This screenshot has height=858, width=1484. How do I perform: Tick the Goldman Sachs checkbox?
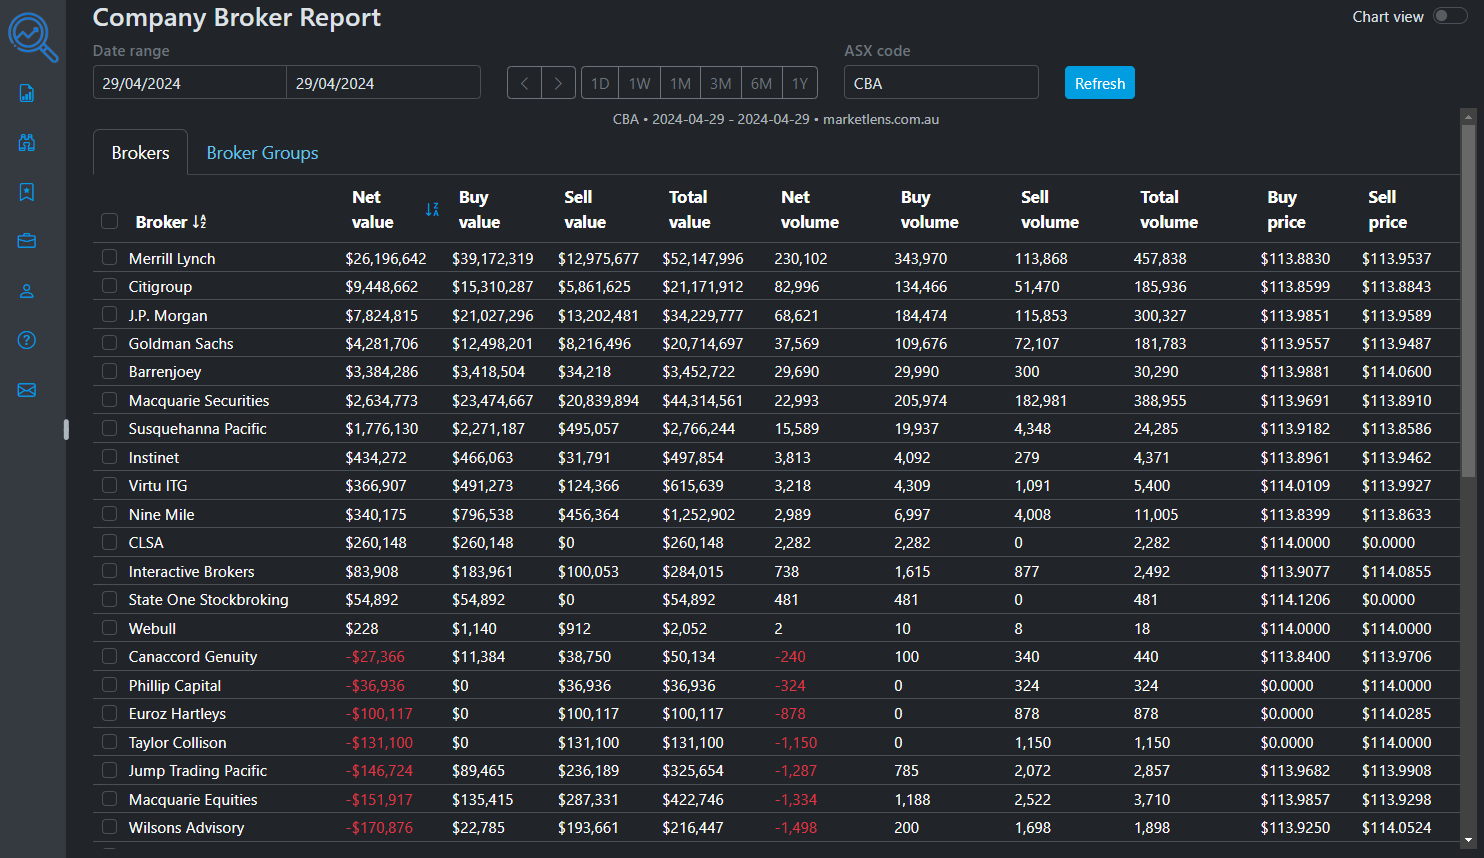pos(110,342)
